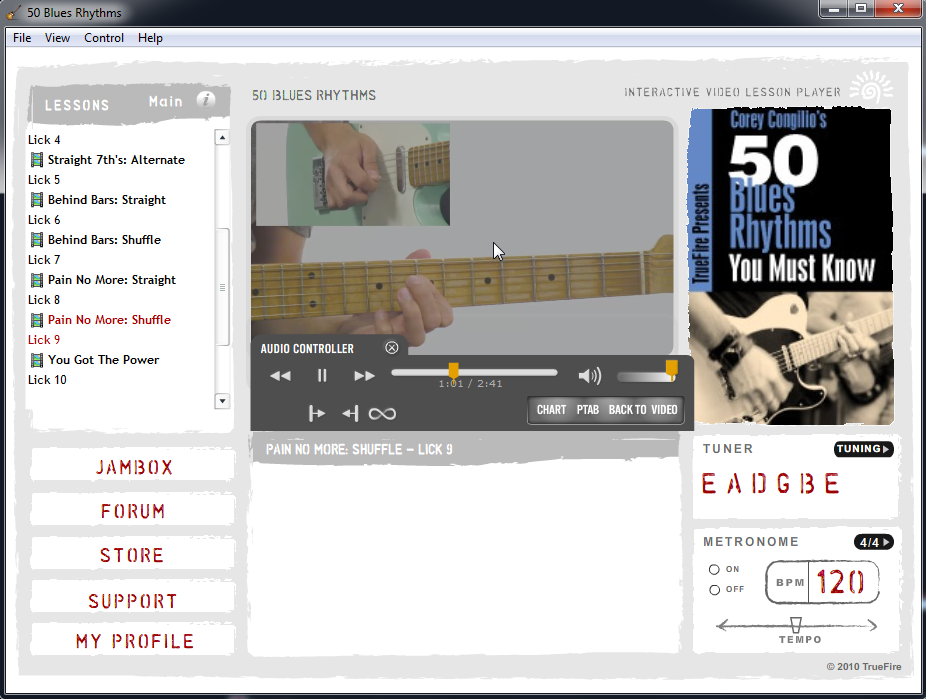This screenshot has height=699, width=926.
Task: Select lesson Behind Bars: Shuffle
Action: (105, 240)
